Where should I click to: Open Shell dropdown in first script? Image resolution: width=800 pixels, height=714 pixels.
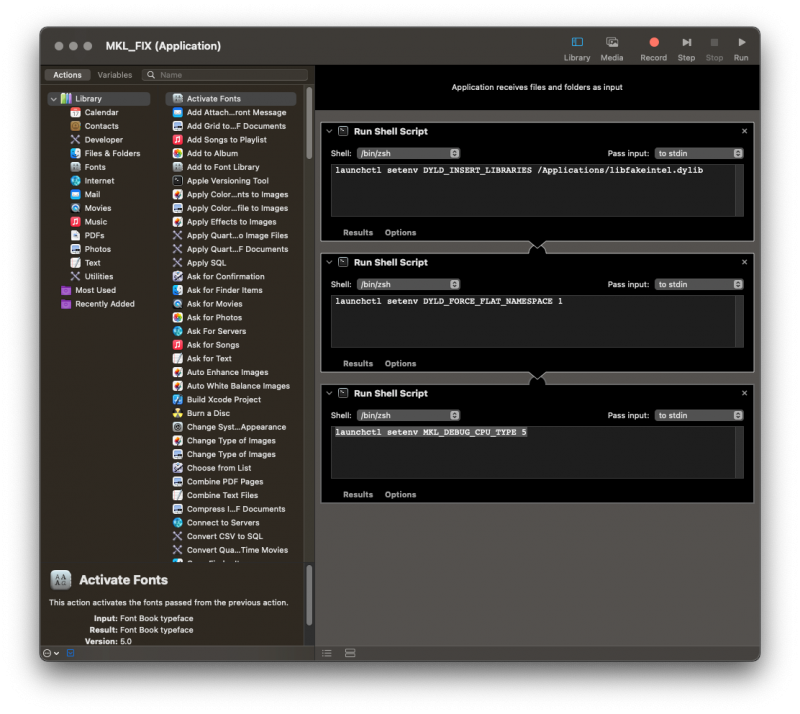tap(408, 154)
